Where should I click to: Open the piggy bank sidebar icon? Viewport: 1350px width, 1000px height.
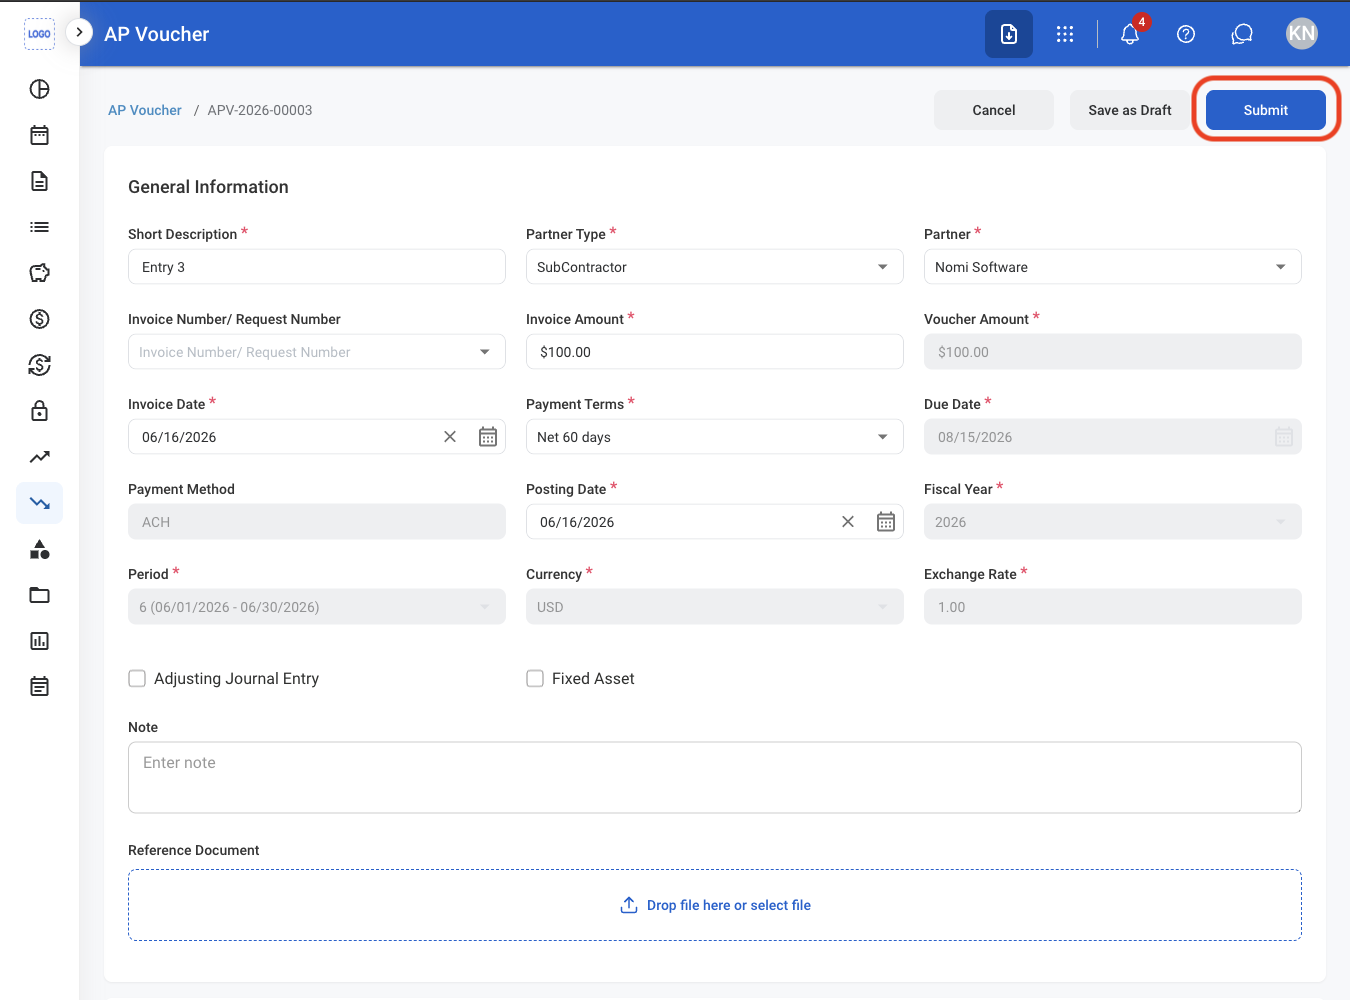[x=40, y=273]
